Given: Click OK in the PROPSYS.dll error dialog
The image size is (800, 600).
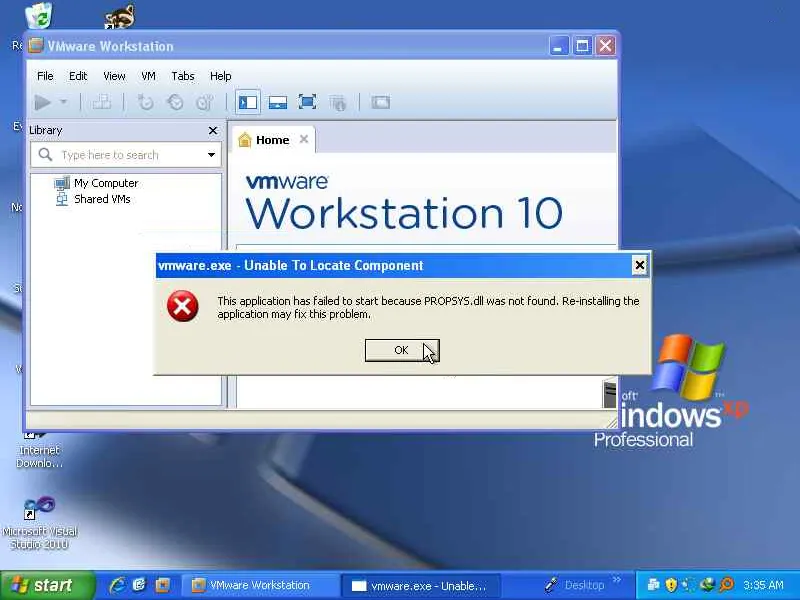Looking at the screenshot, I should [x=402, y=351].
